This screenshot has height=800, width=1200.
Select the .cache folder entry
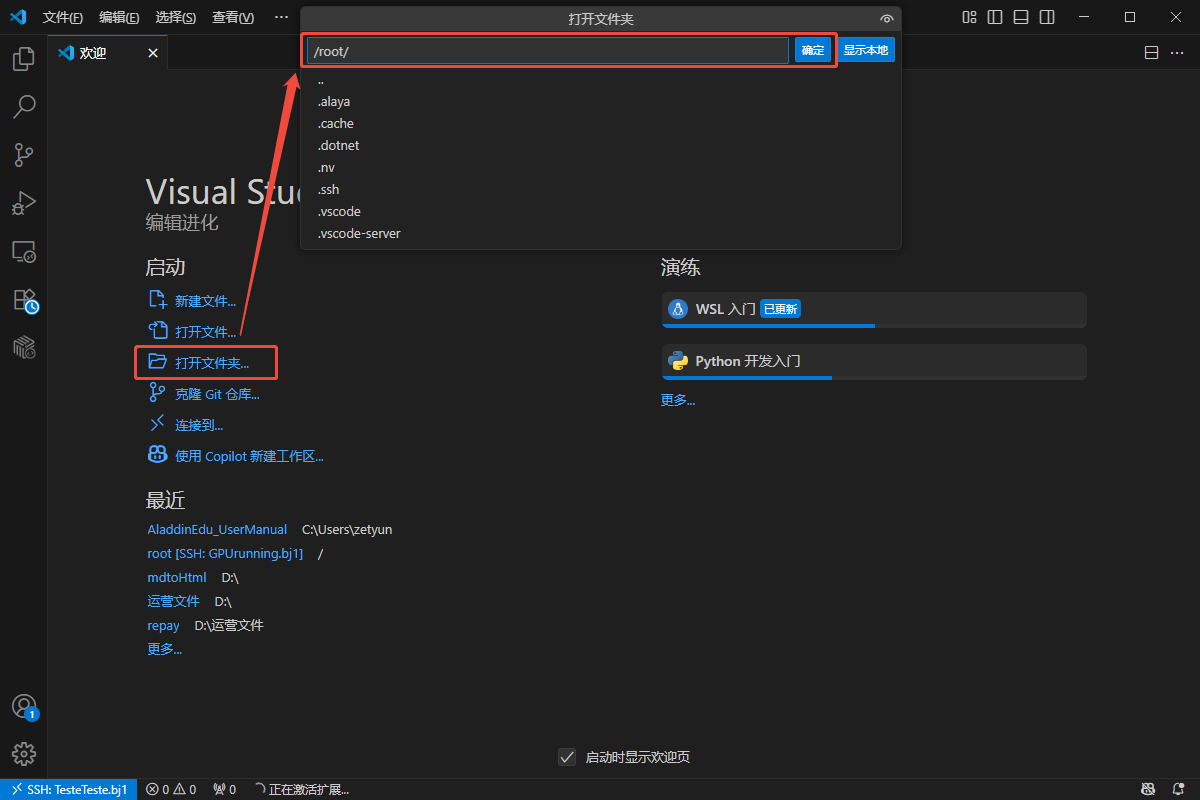click(x=601, y=124)
